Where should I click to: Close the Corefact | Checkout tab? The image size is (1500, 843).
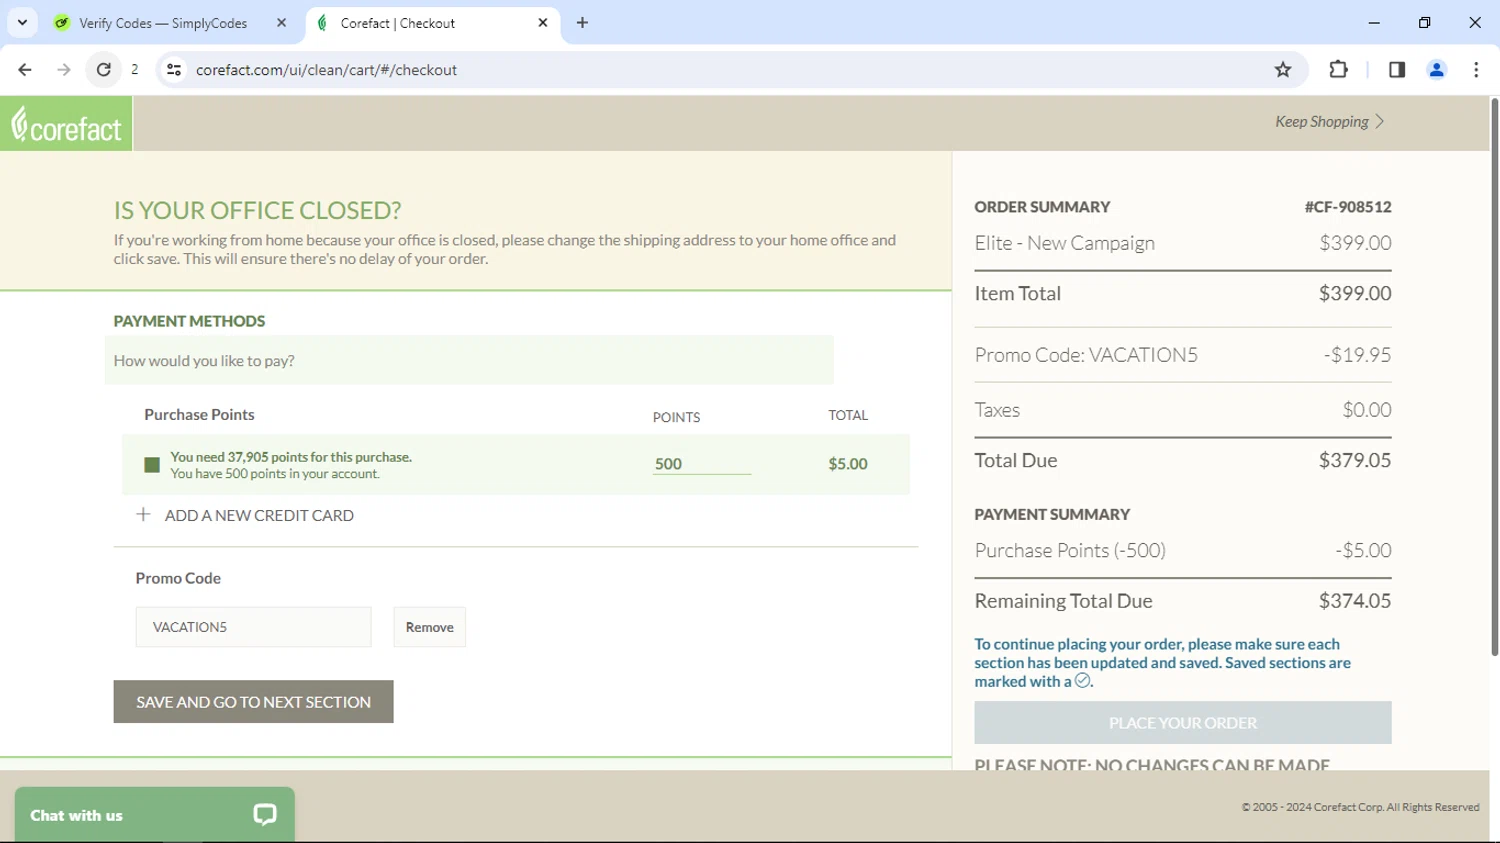click(543, 23)
